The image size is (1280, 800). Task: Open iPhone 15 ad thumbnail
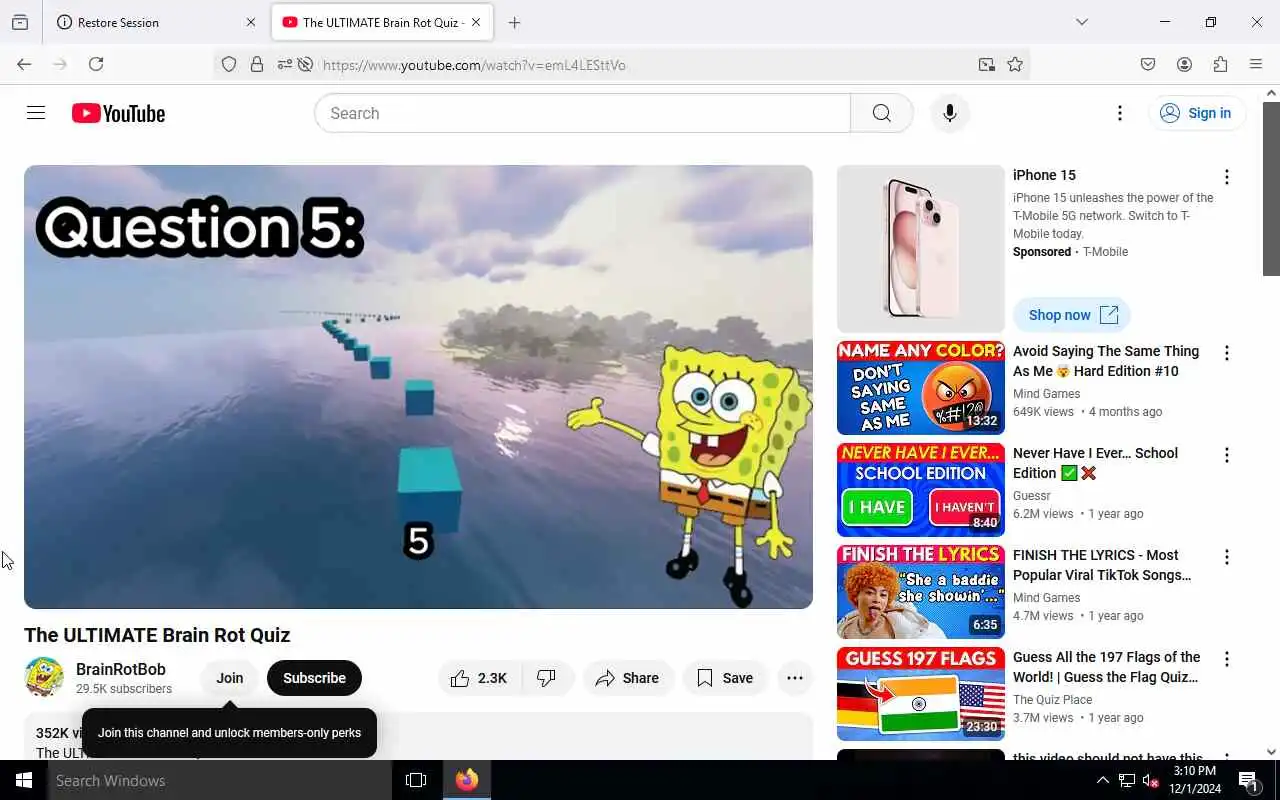[x=921, y=249]
